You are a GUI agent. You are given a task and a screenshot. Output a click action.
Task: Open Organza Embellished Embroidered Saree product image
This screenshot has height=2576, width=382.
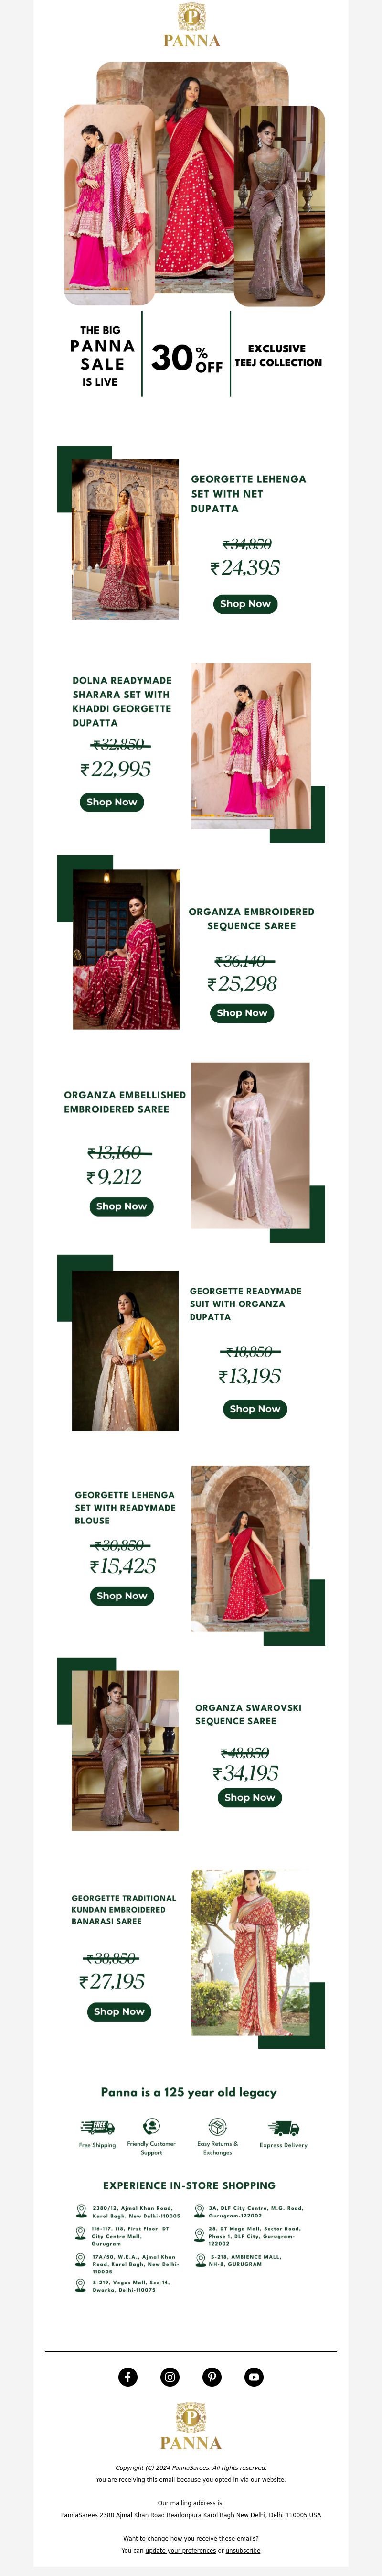[x=251, y=1146]
